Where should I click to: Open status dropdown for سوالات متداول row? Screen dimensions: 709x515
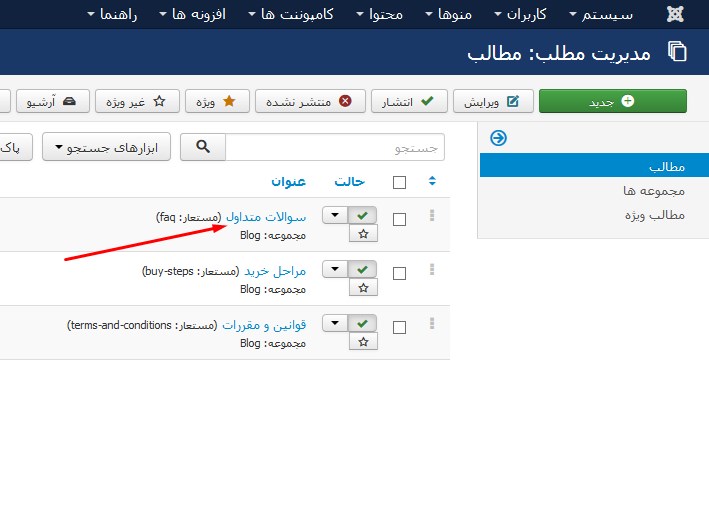click(335, 215)
